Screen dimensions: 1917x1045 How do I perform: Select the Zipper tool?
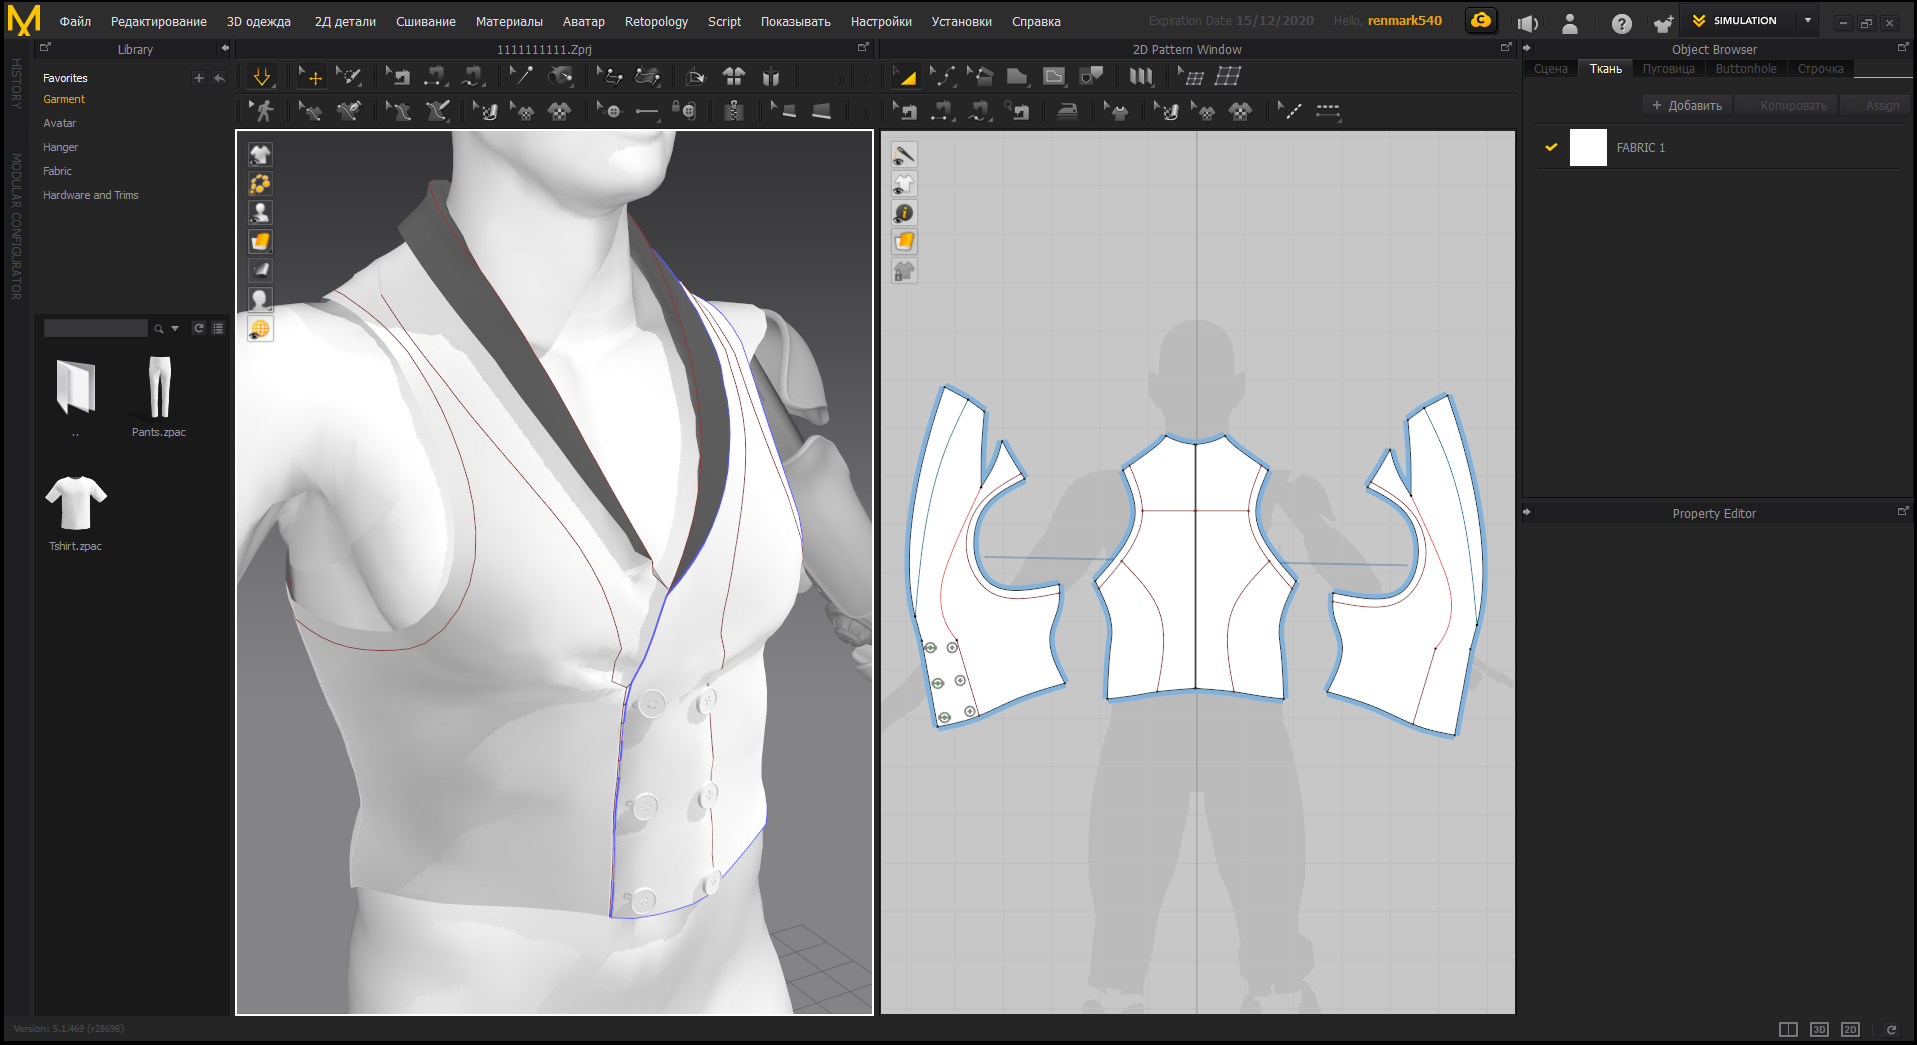pos(734,111)
